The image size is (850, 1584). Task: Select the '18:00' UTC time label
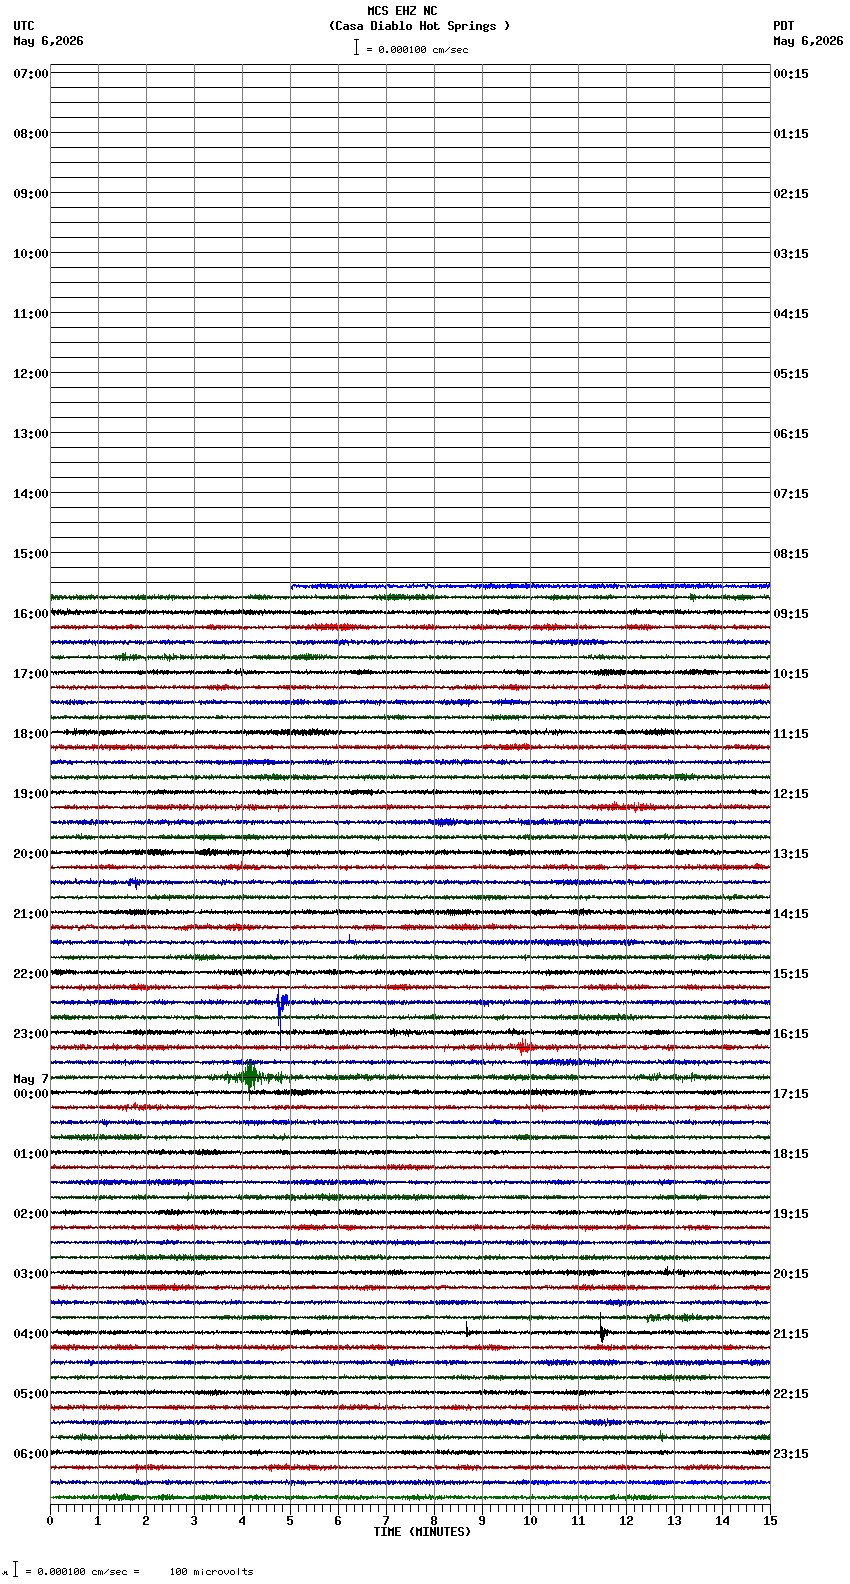coord(30,734)
